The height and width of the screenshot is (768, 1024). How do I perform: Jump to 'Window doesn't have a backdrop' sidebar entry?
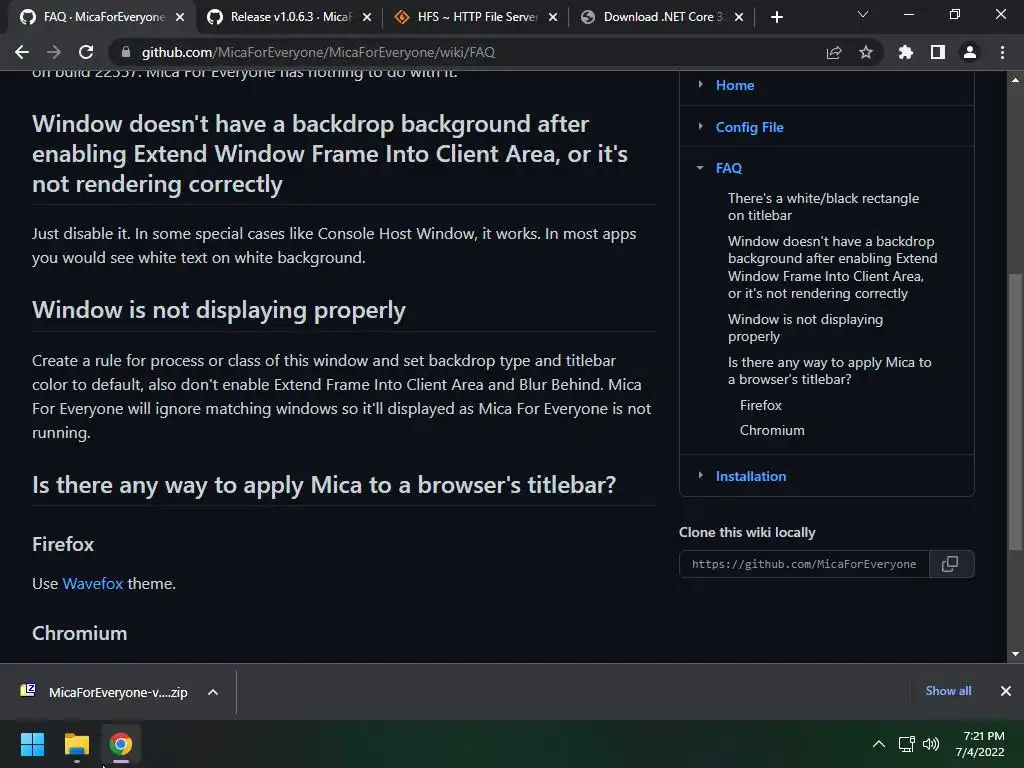(832, 267)
